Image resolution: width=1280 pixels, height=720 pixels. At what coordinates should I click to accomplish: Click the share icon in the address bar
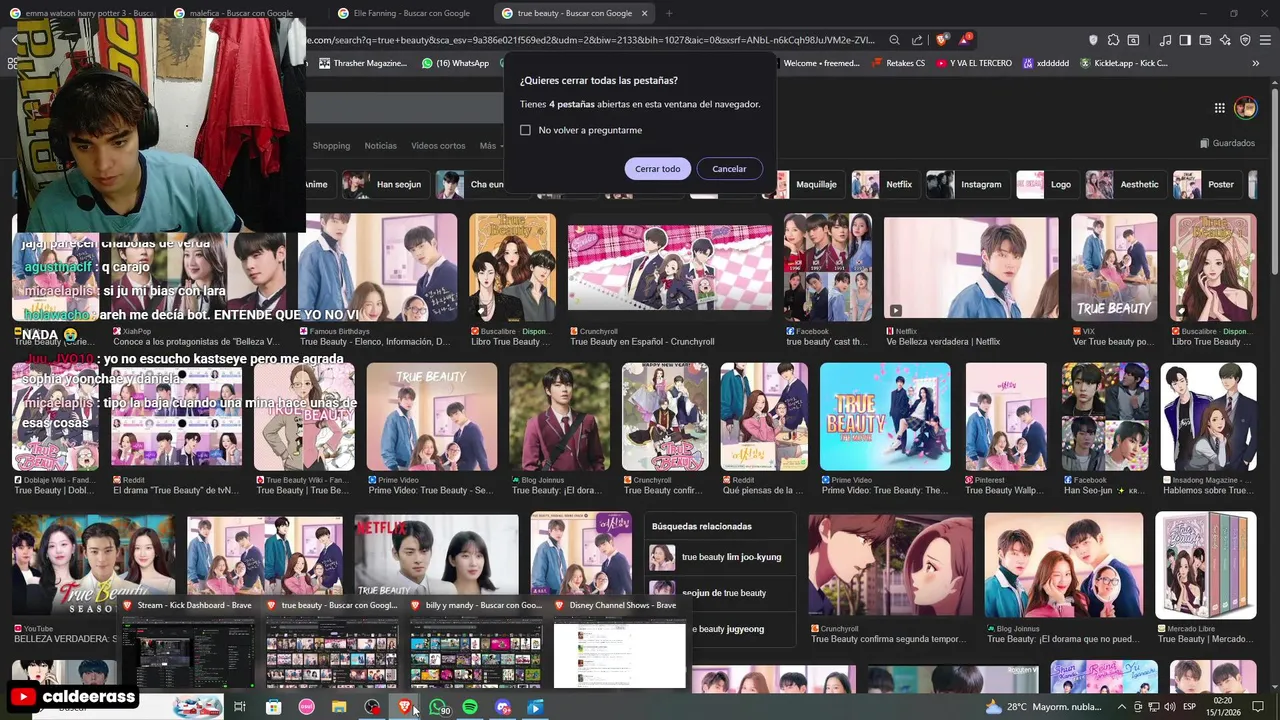pos(917,40)
